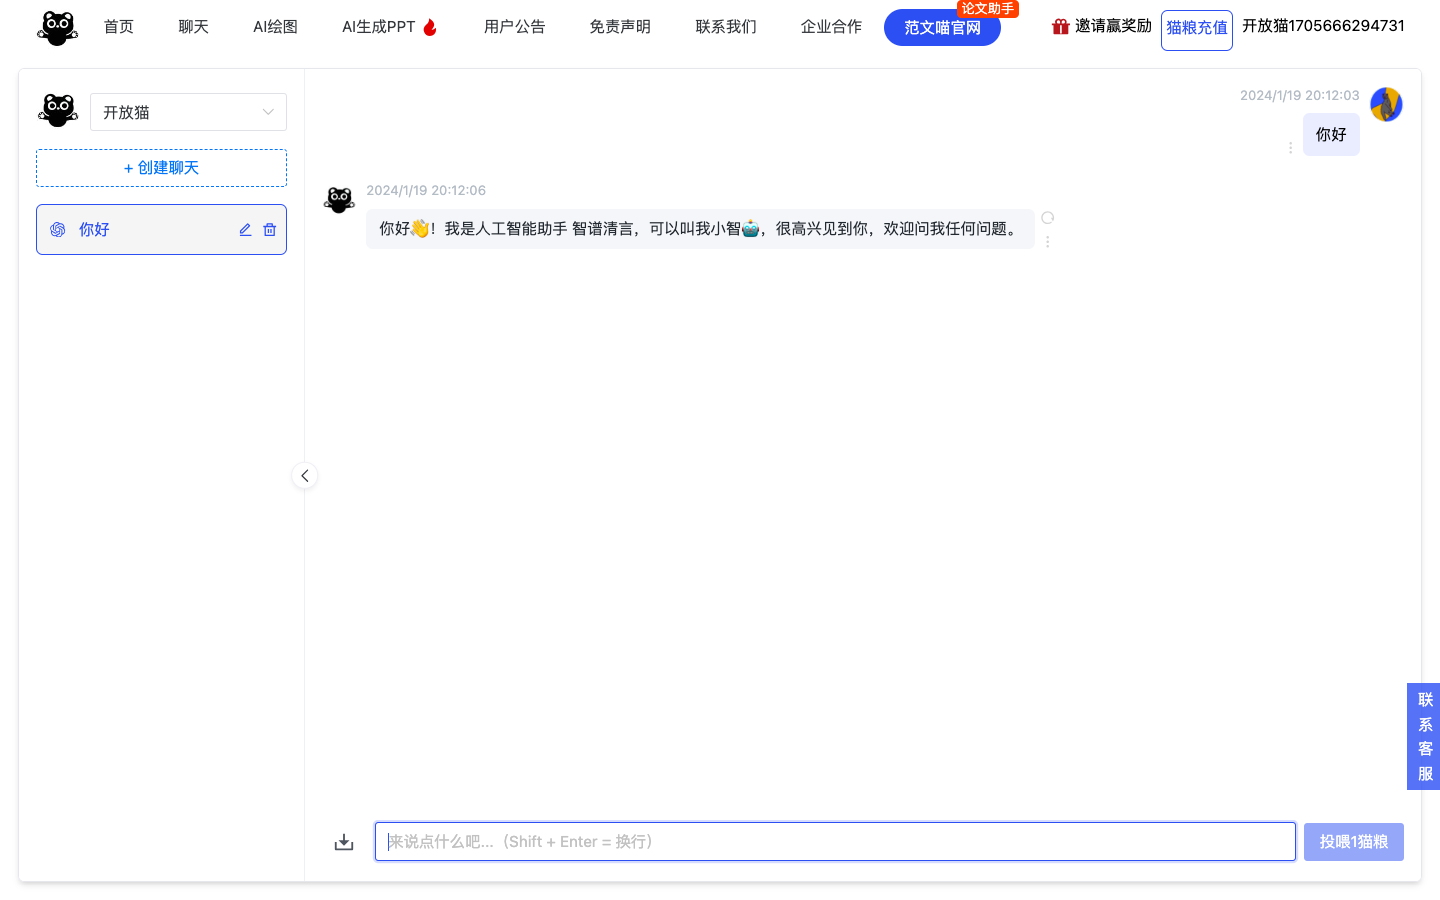
Task: Open the edit pencil icon for chat '你好'
Action: [x=245, y=229]
